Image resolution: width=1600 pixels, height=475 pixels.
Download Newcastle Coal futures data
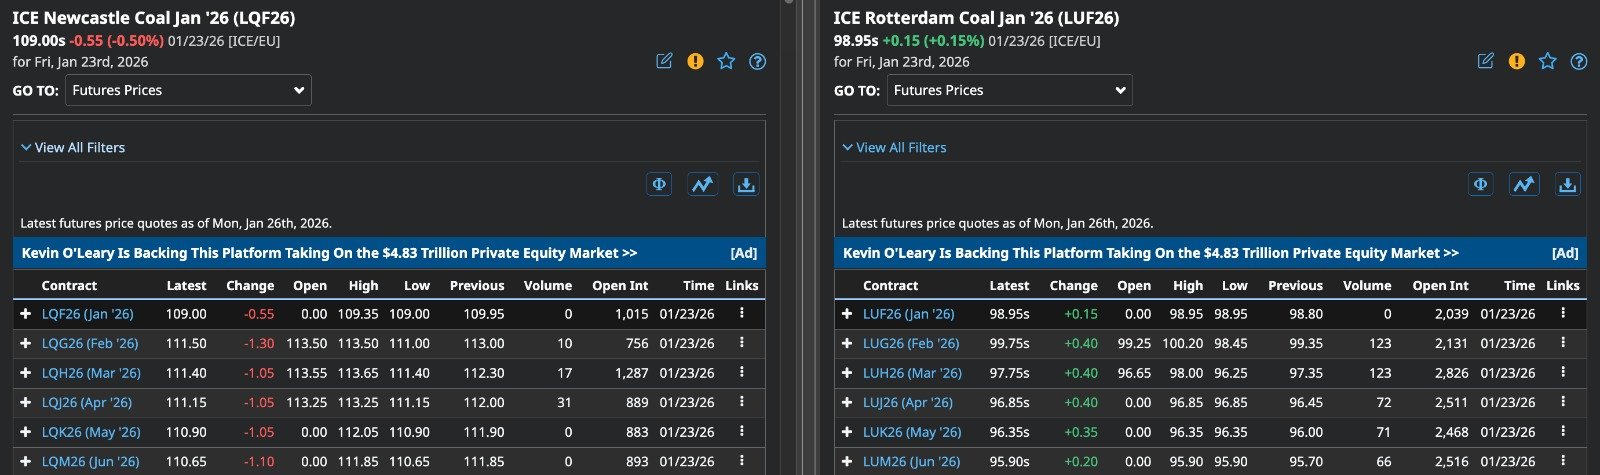pos(745,184)
